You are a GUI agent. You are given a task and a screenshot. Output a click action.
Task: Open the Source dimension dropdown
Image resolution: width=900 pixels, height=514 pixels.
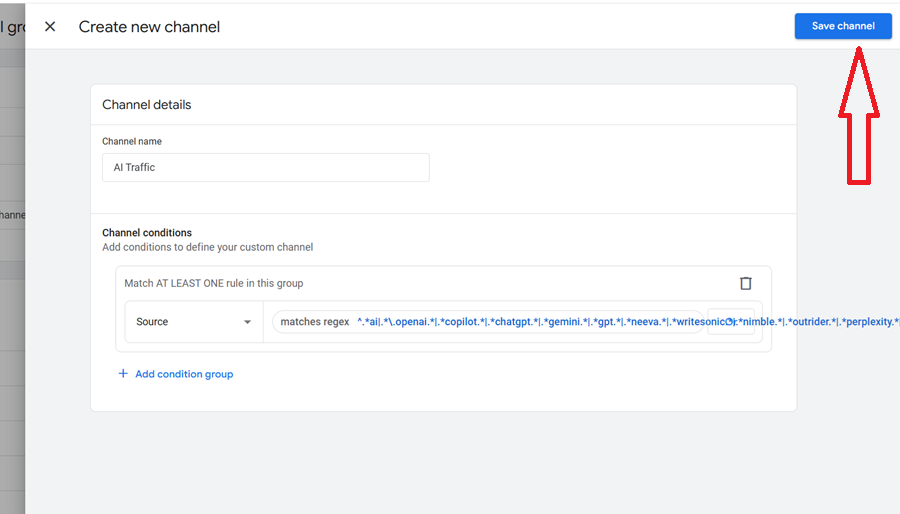(193, 322)
